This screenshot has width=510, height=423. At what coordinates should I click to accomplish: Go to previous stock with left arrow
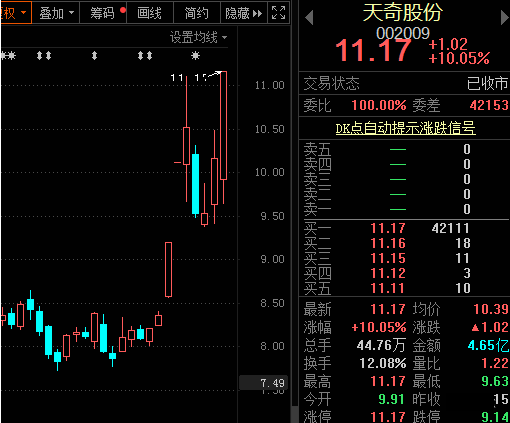pos(309,18)
